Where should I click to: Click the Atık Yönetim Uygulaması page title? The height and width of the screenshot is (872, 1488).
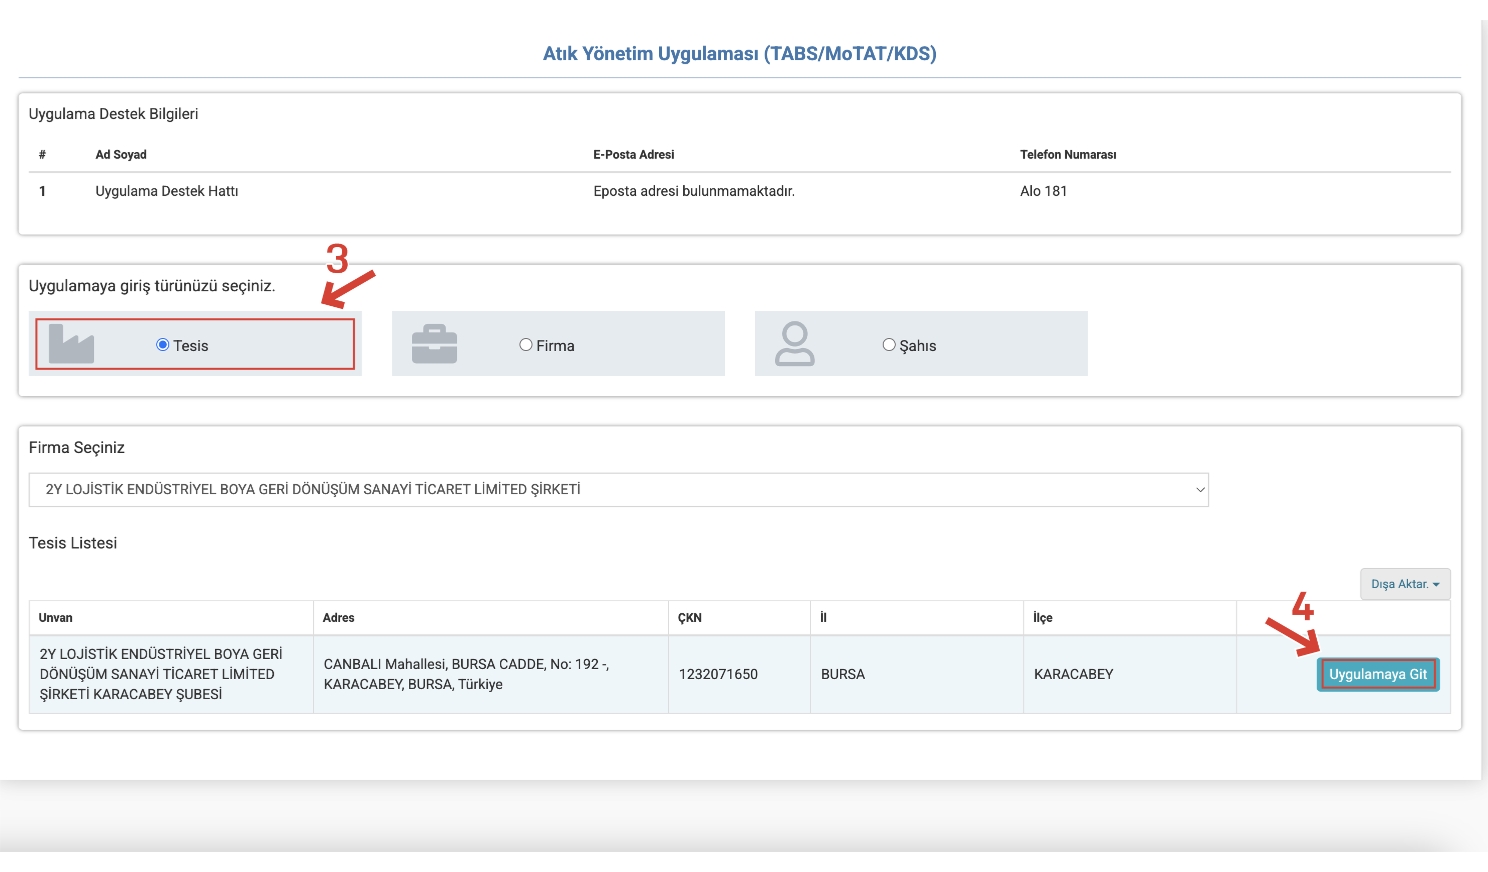pos(739,54)
